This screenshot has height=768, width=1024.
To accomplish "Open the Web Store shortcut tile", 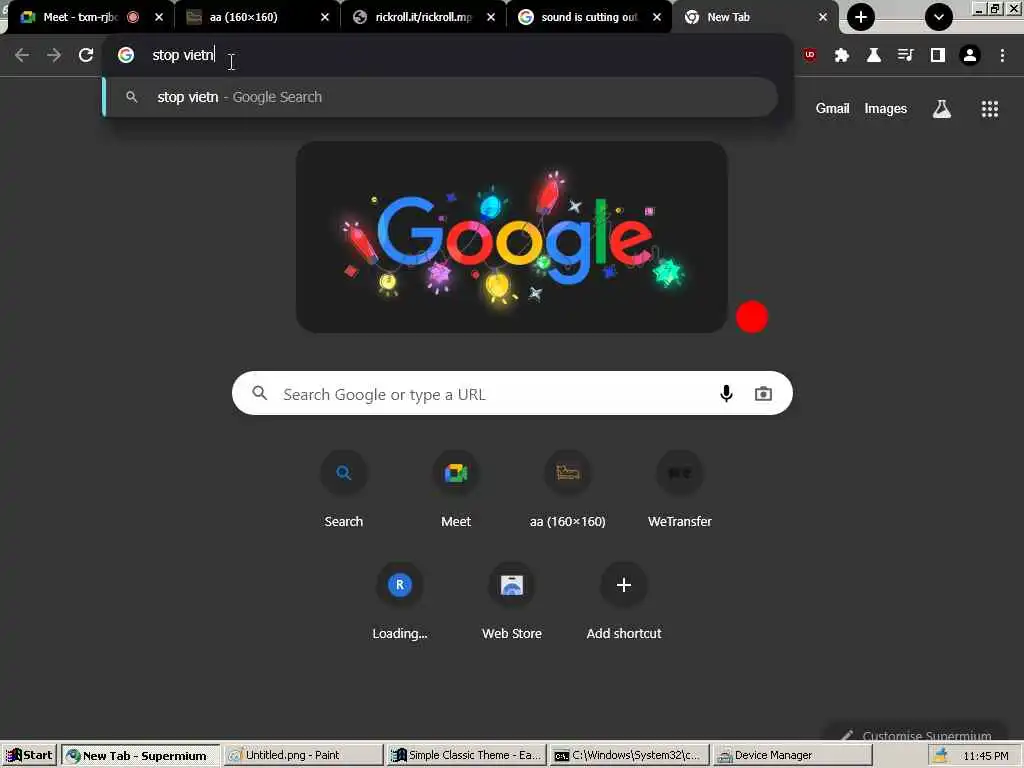I will coord(511,601).
